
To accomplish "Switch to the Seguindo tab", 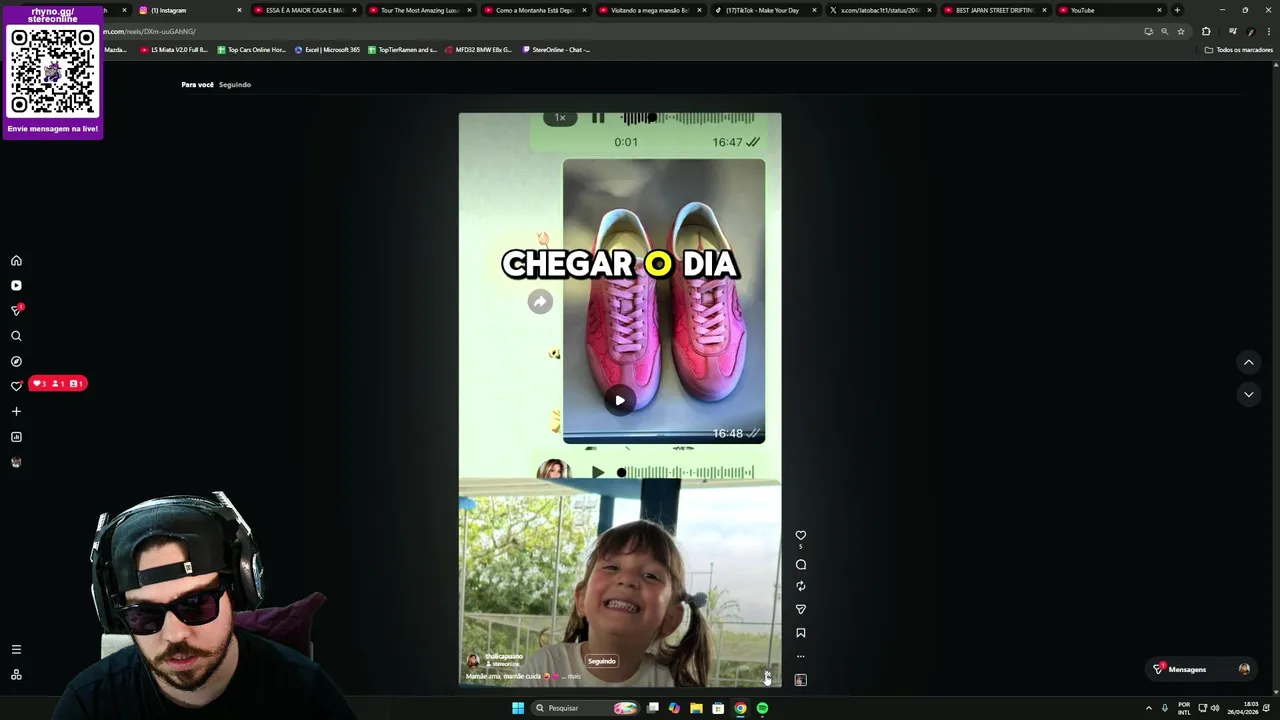I will [235, 85].
